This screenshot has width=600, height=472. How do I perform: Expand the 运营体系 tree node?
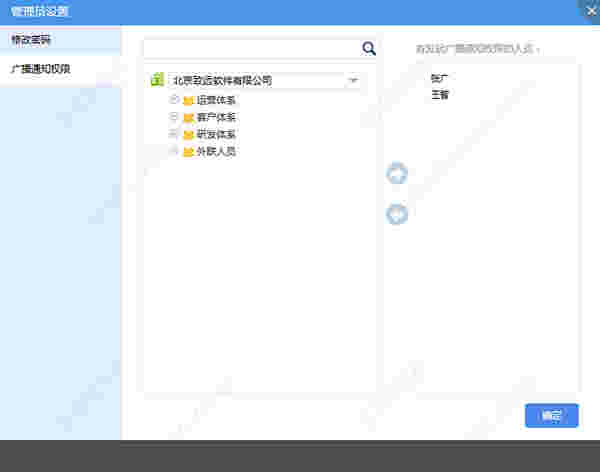(174, 100)
